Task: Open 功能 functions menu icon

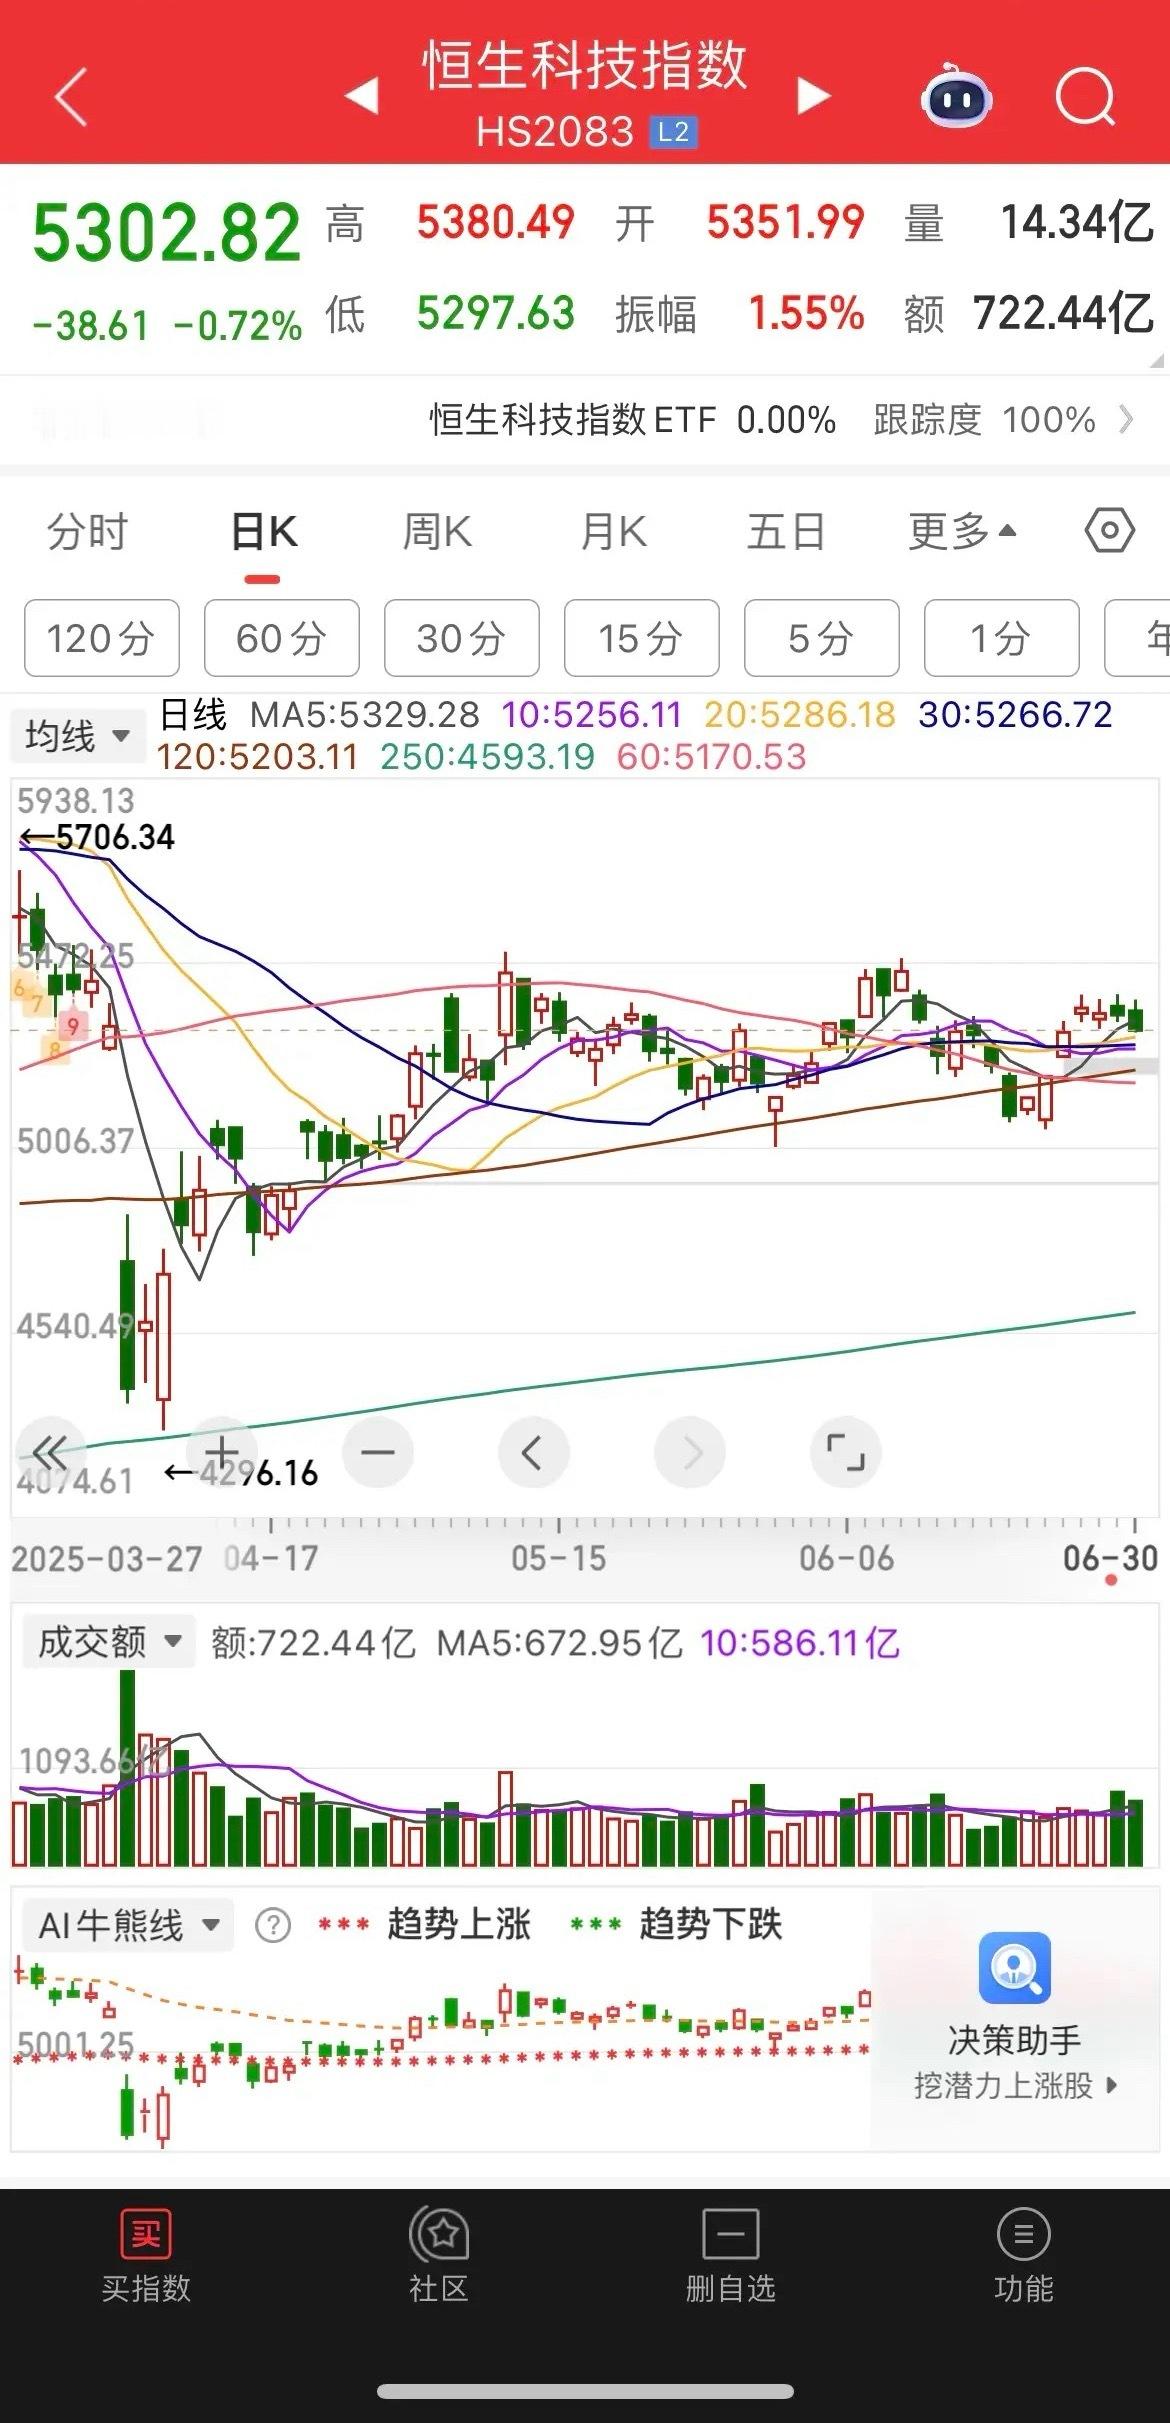Action: 1024,2234
